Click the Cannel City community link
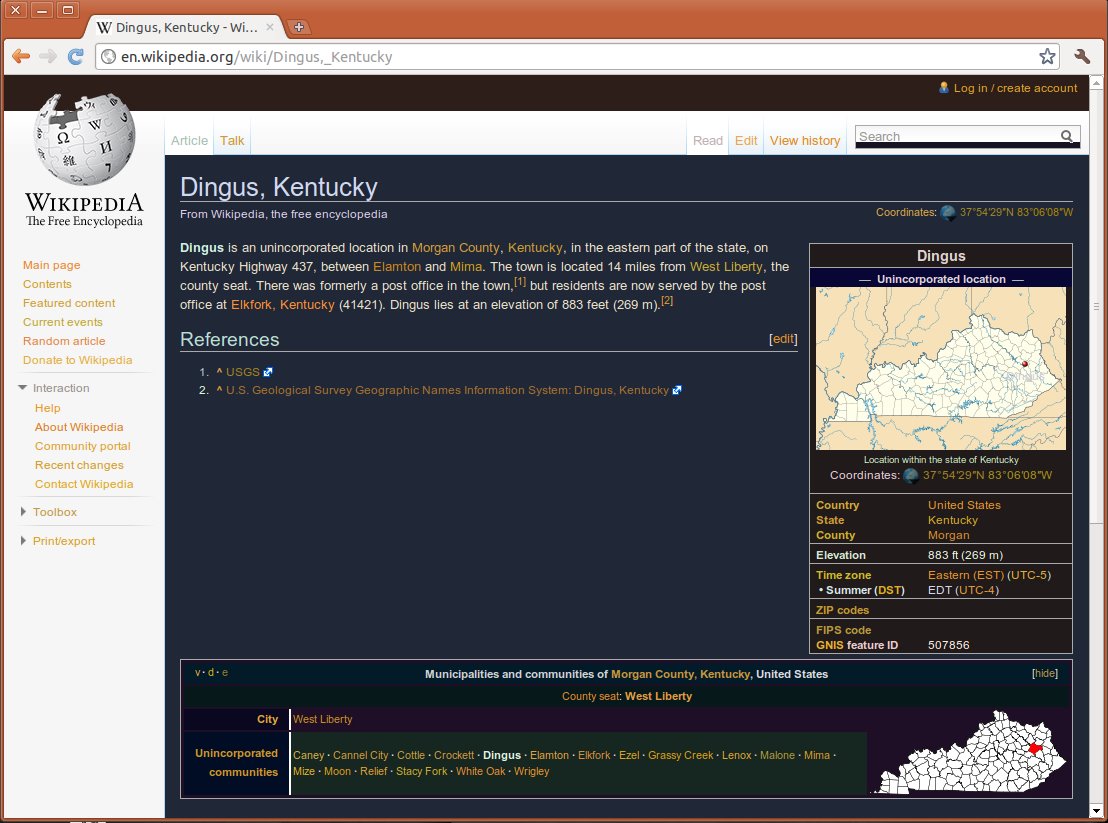1108x823 pixels. point(360,755)
